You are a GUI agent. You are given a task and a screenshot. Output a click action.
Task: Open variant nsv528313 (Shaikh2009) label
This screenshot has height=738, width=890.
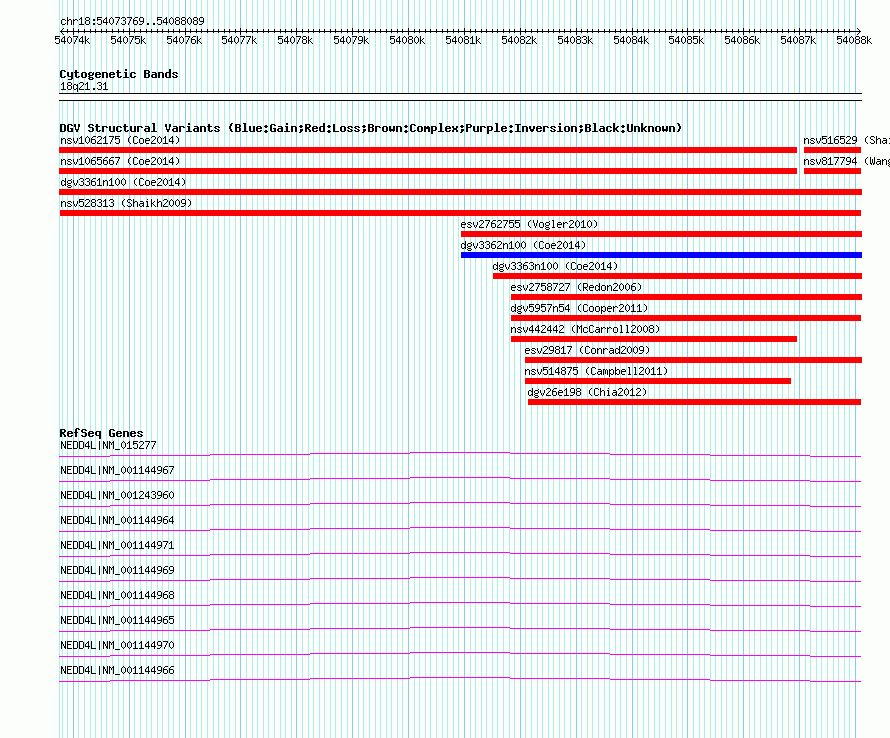[126, 203]
